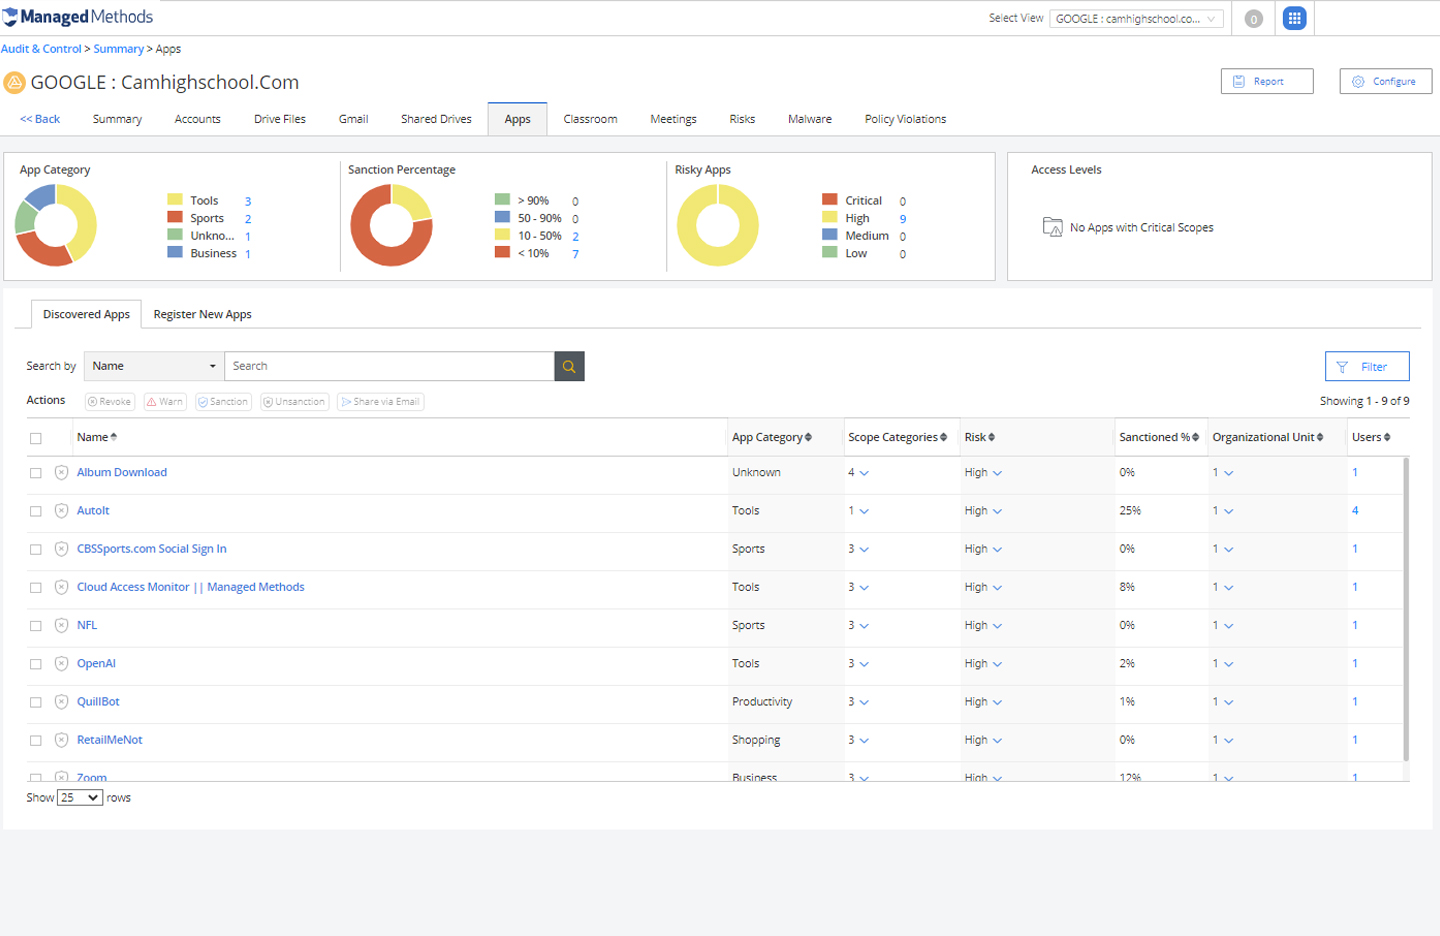Click the Risky Apps donut chart

pyautogui.click(x=718, y=226)
